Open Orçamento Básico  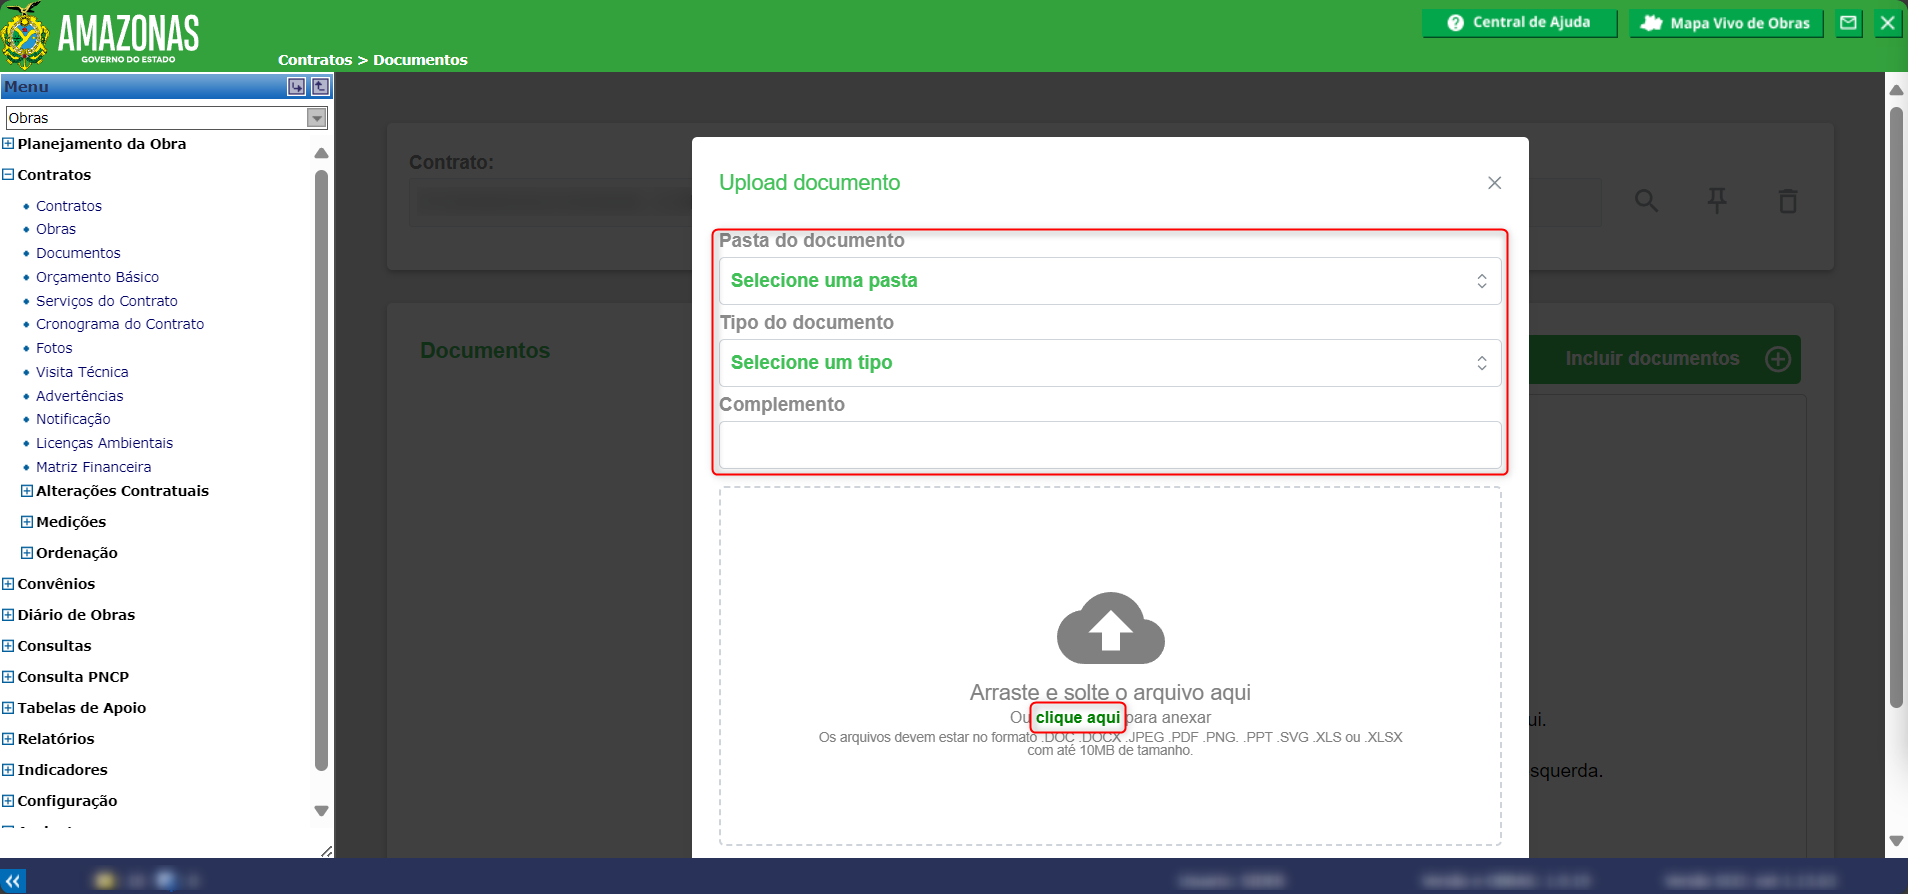[x=97, y=277]
